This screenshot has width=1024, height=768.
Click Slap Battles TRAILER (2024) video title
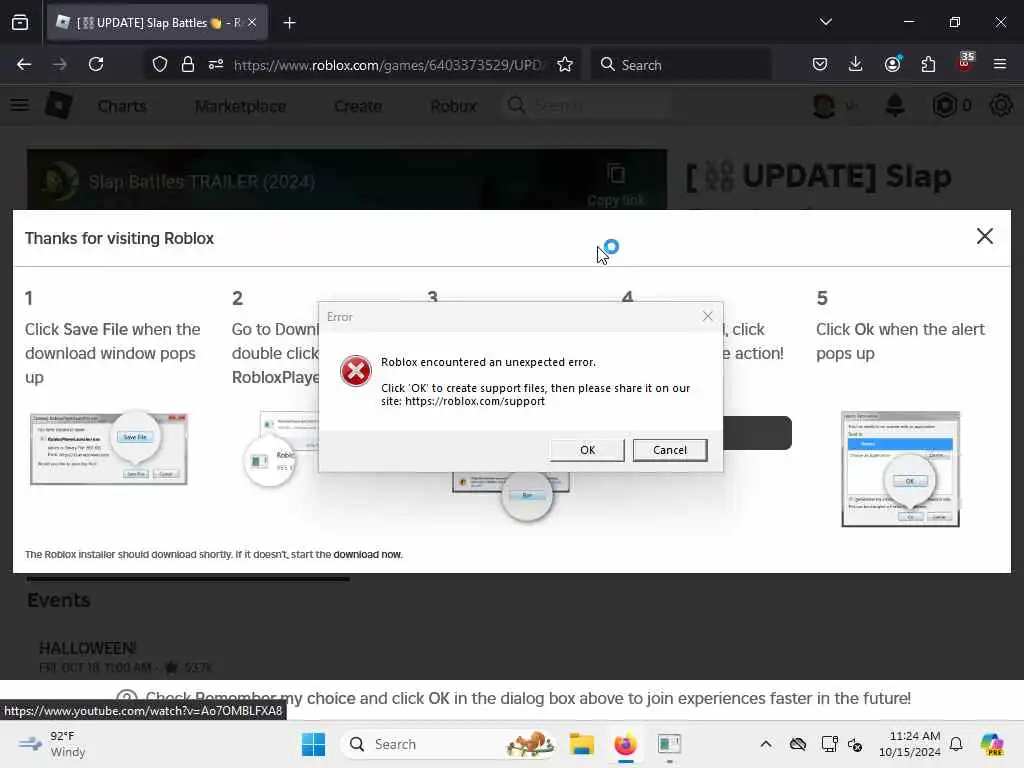pyautogui.click(x=201, y=182)
